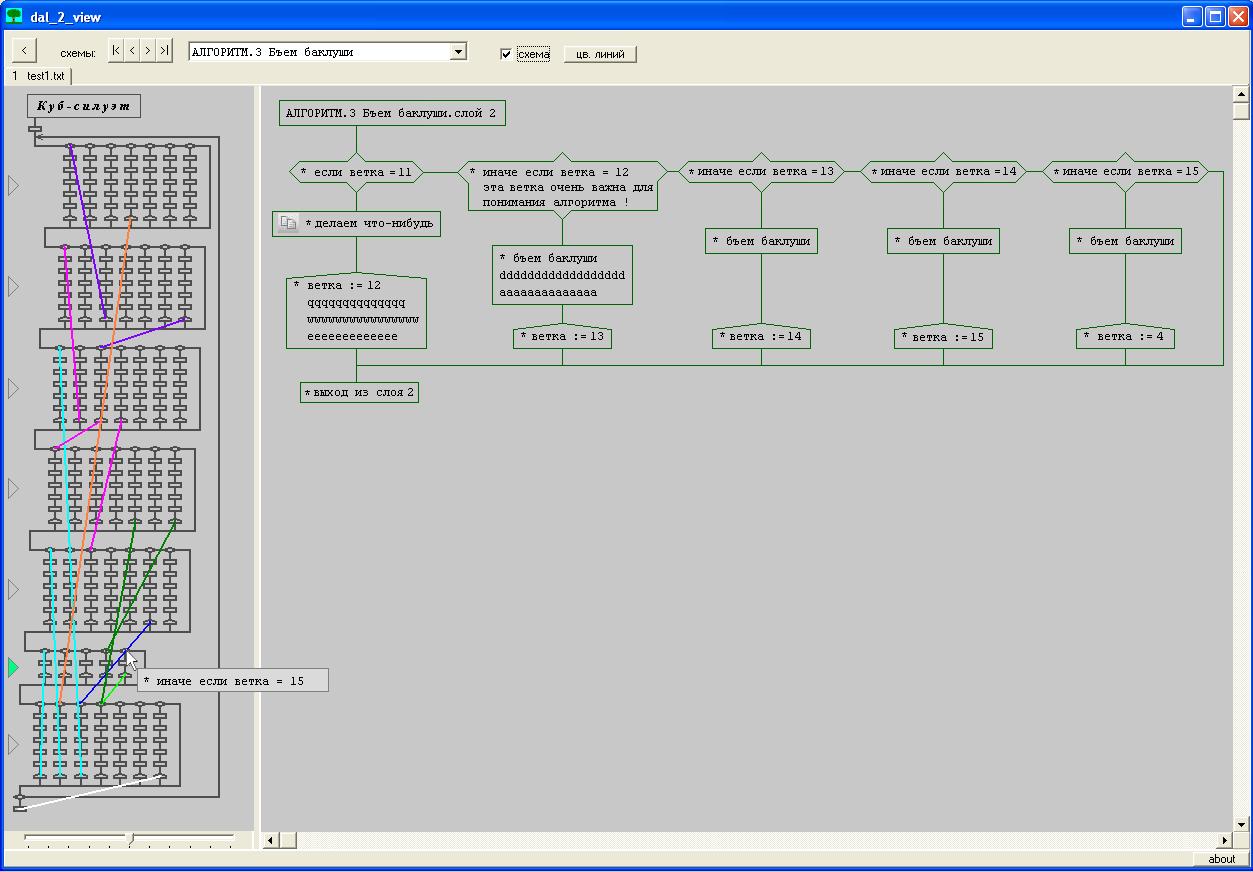Toggle the 'схема' checkbox

click(x=506, y=54)
